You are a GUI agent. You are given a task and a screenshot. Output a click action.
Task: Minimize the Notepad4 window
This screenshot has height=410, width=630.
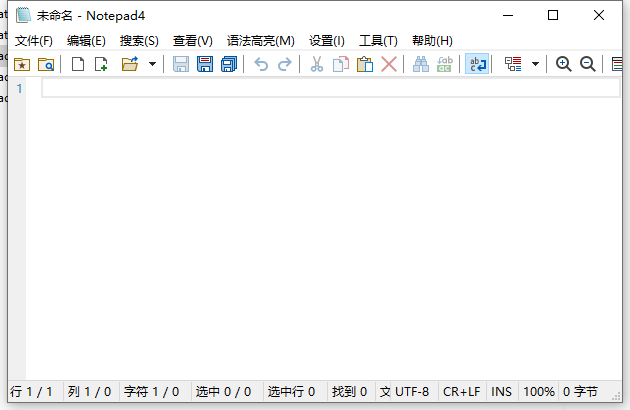coord(508,16)
